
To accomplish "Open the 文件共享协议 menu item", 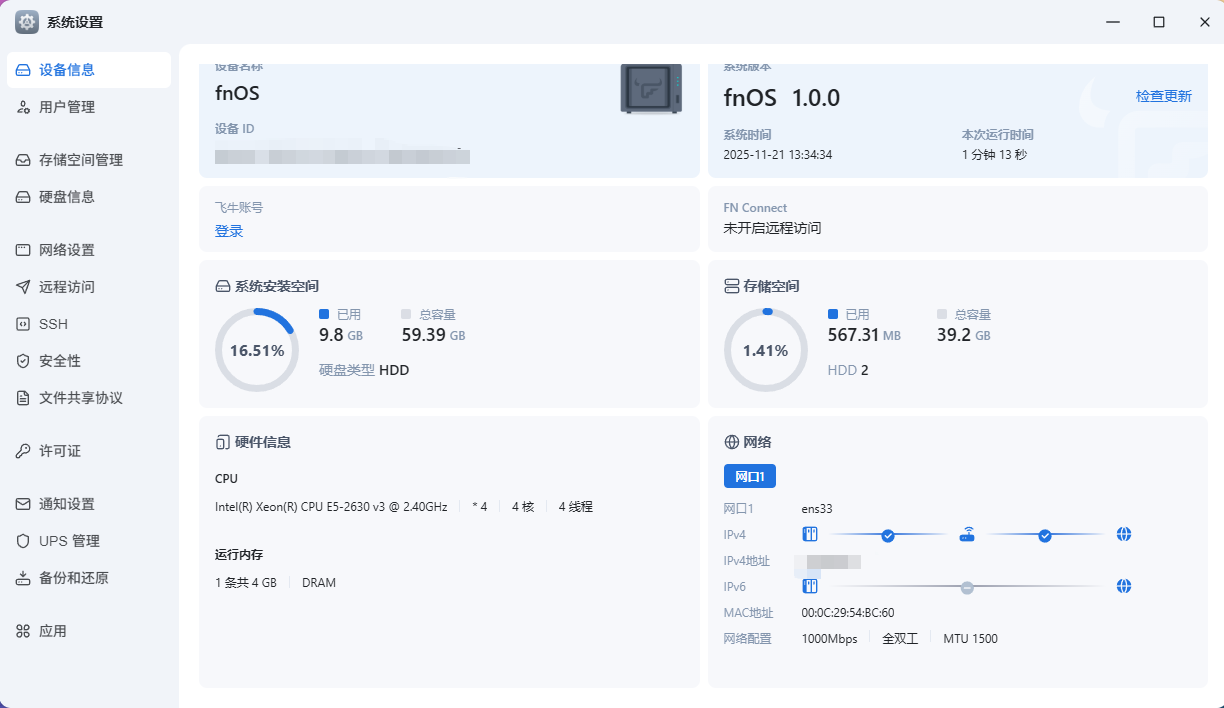I will 80,398.
